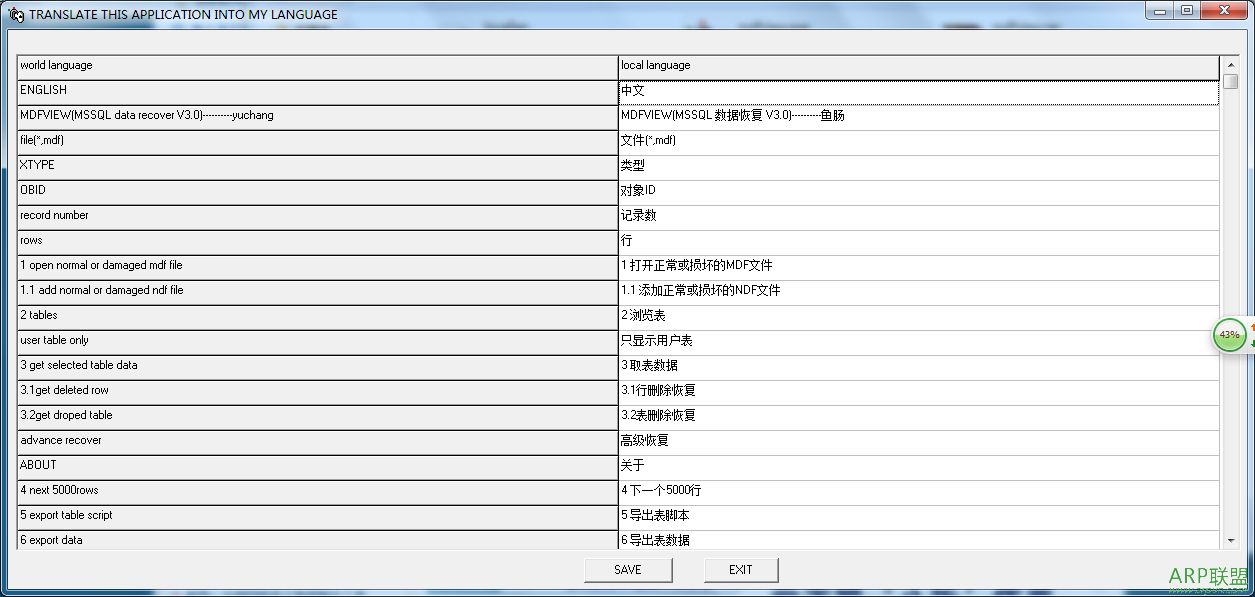
Task: Edit the translation for 'user table only'
Action: (800, 340)
